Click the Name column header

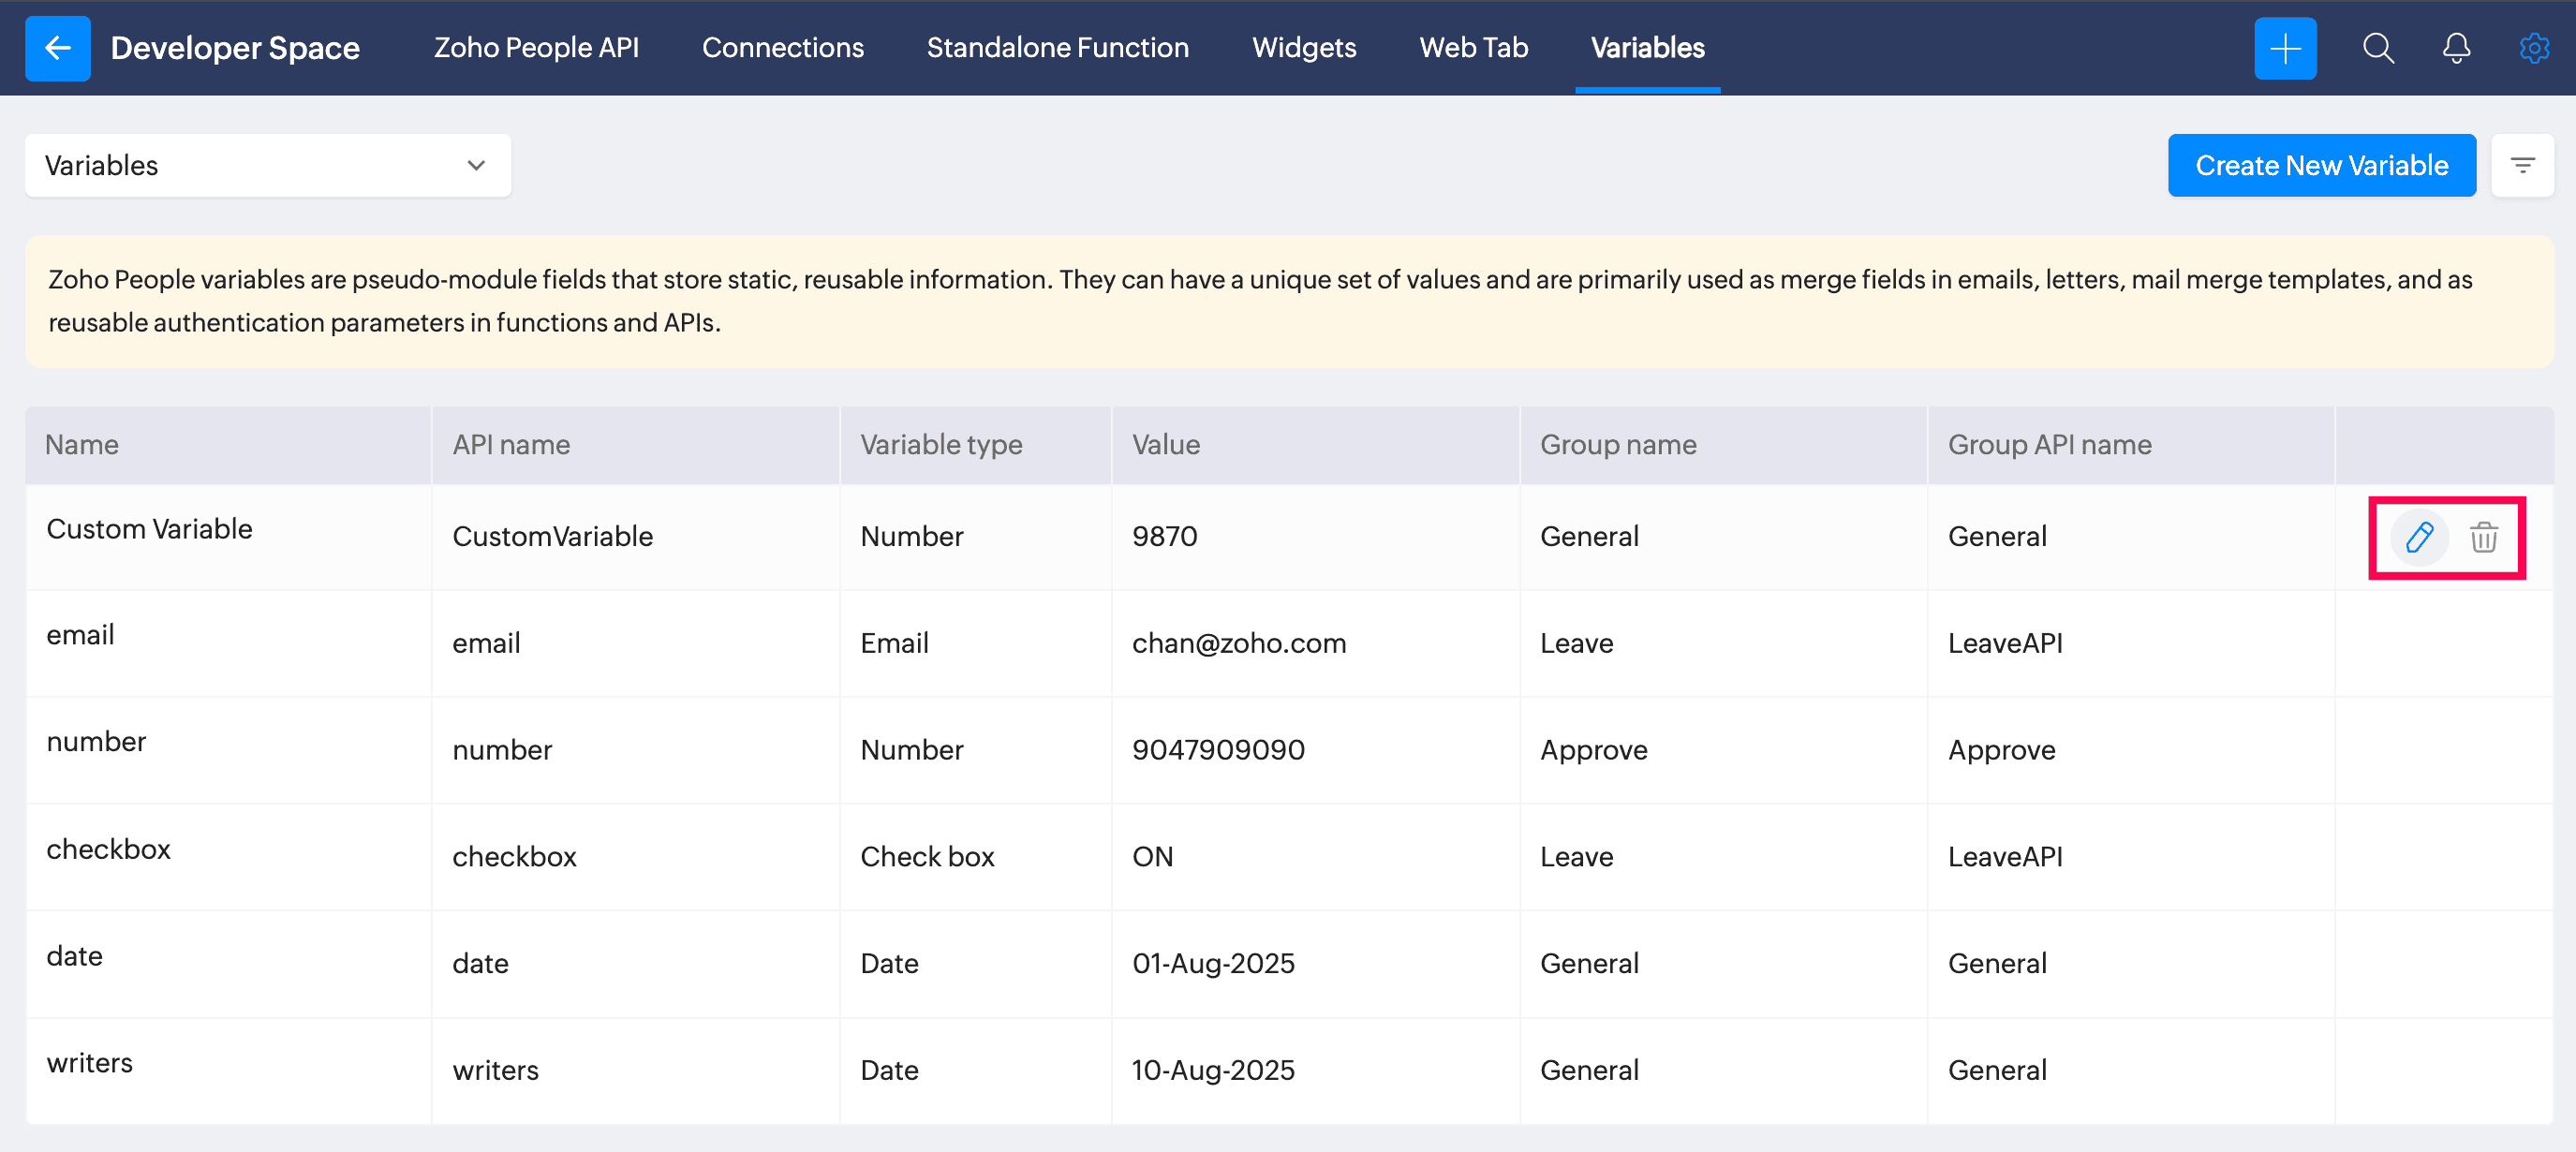click(82, 444)
